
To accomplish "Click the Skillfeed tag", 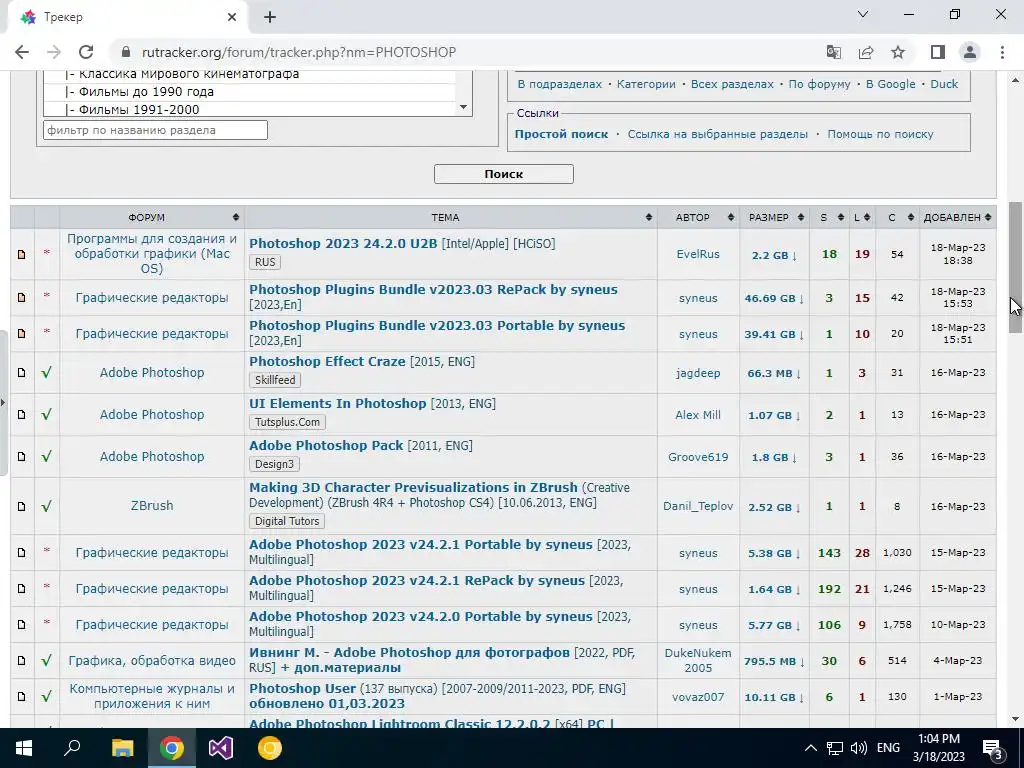I will point(275,380).
